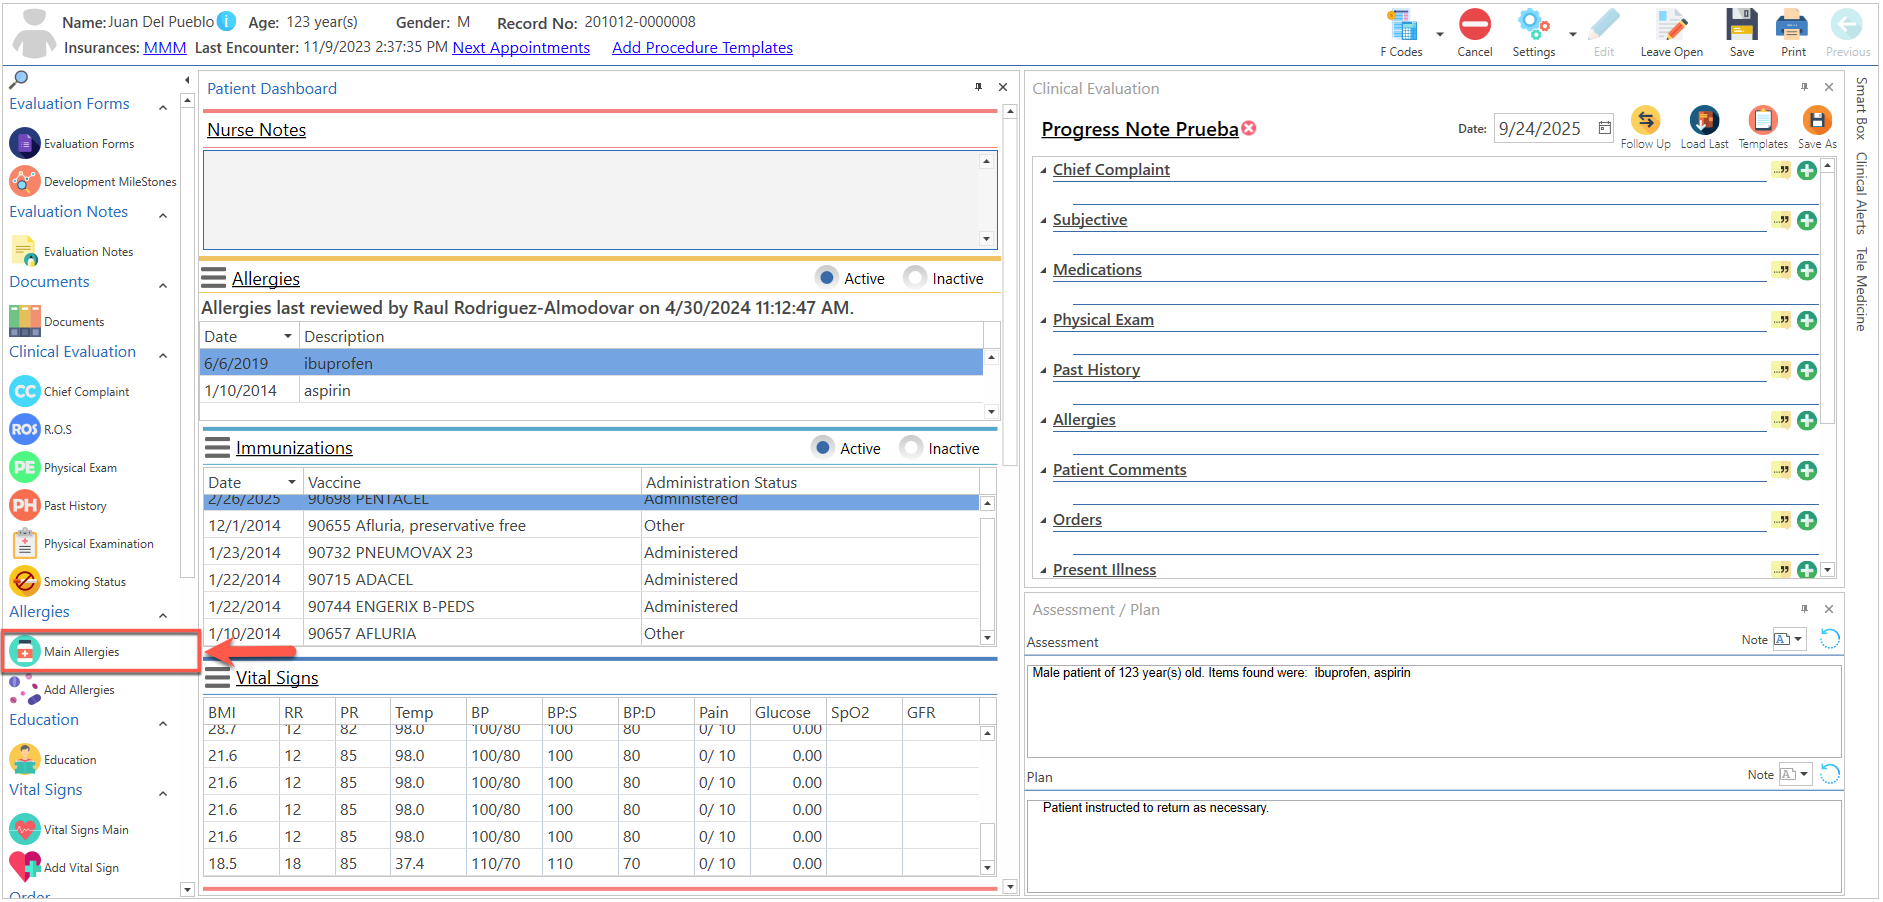Open the date picker calendar icon
The image size is (1883, 902).
click(1604, 128)
